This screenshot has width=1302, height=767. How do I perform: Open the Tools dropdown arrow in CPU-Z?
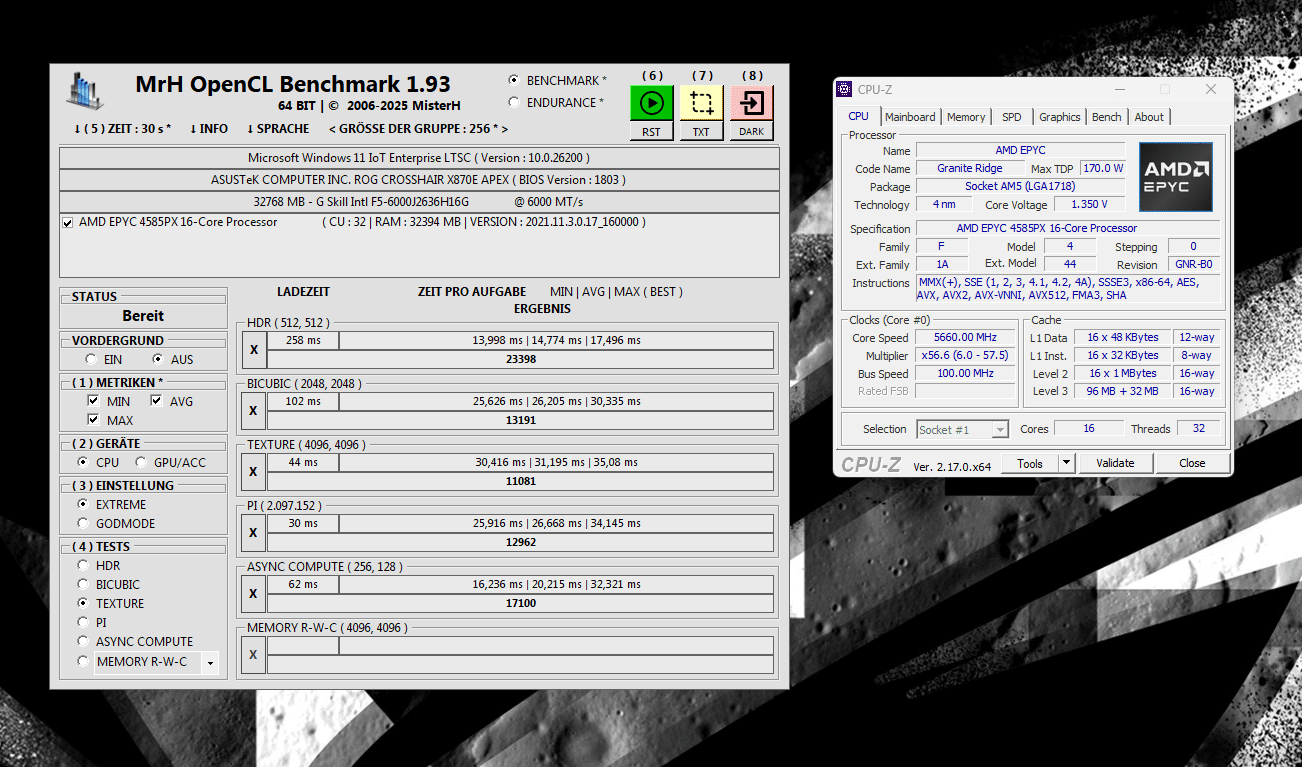(1066, 463)
